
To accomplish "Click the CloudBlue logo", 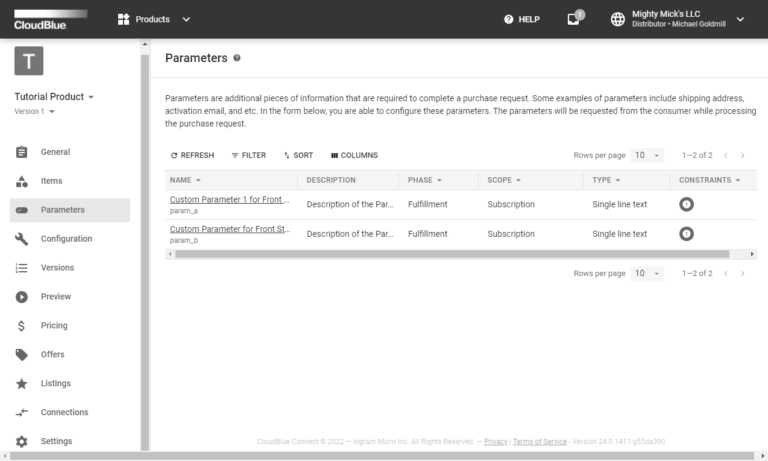I will click(x=50, y=20).
